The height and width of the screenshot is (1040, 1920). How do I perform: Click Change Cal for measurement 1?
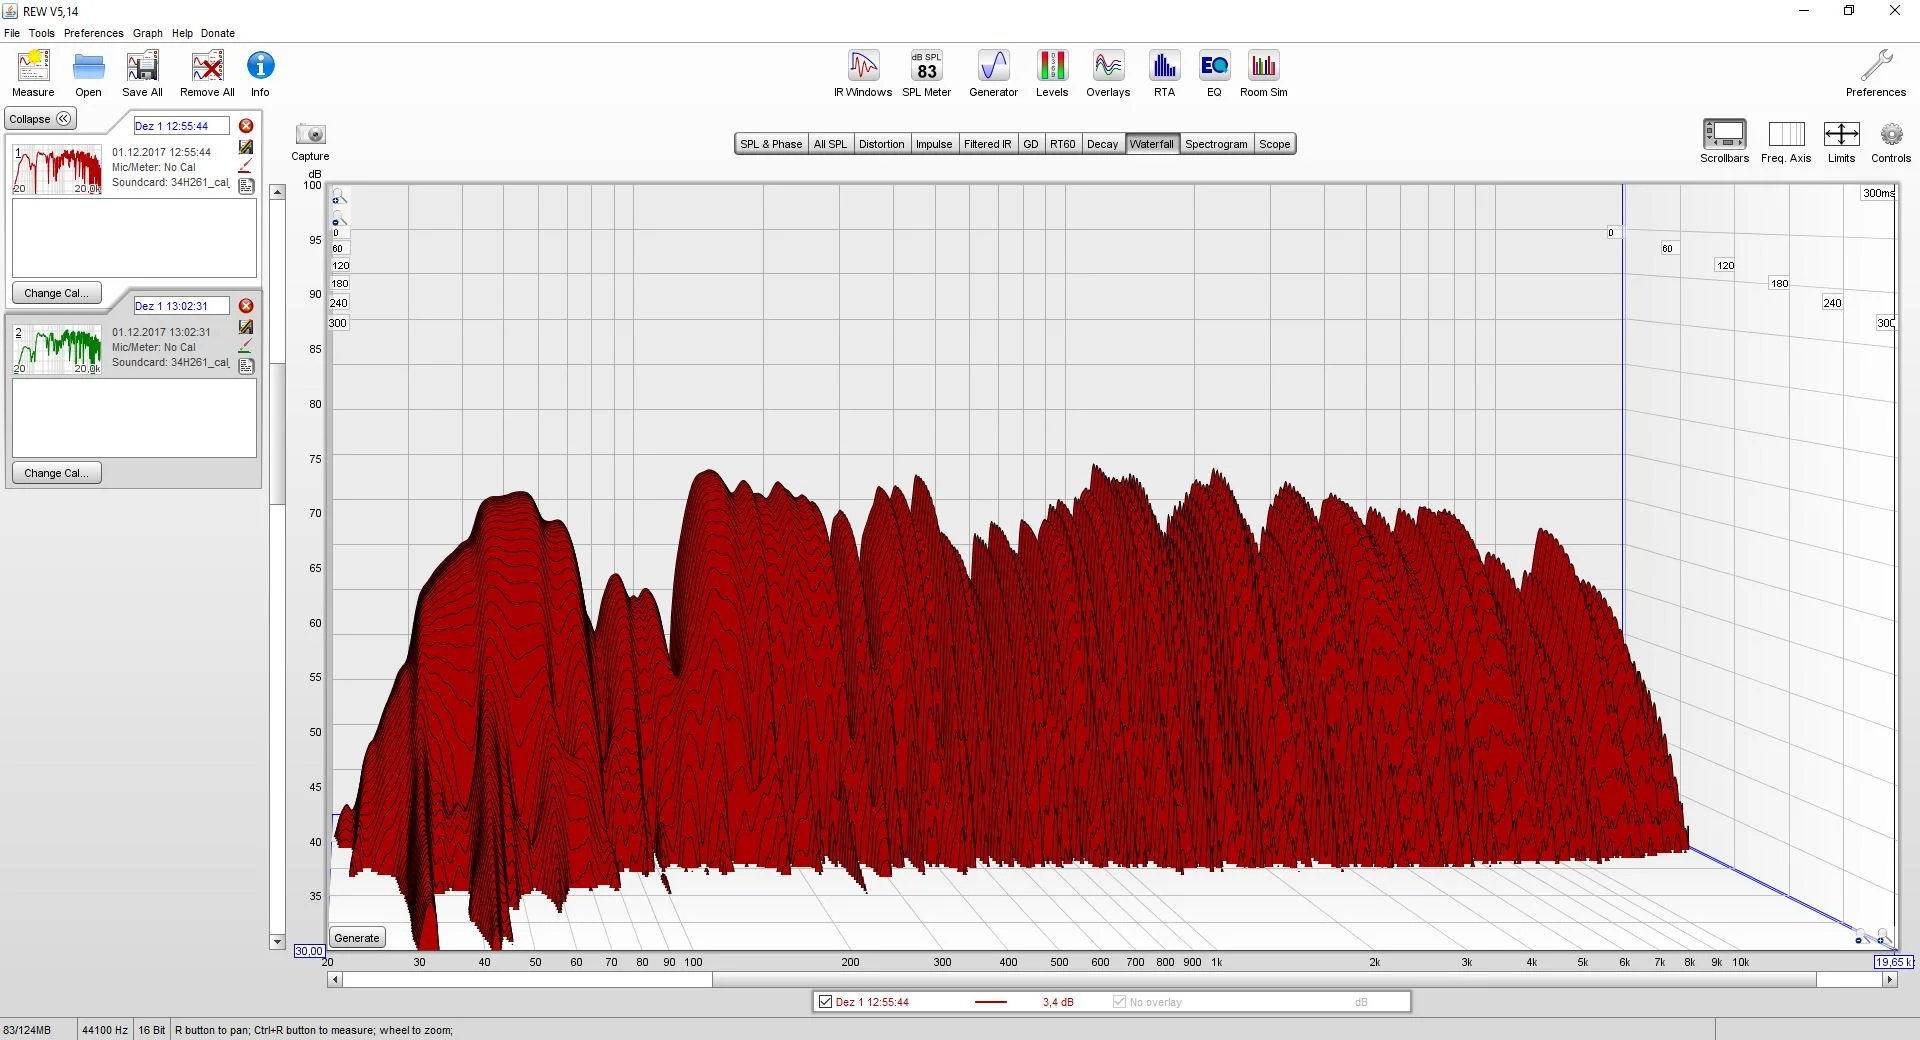57,293
